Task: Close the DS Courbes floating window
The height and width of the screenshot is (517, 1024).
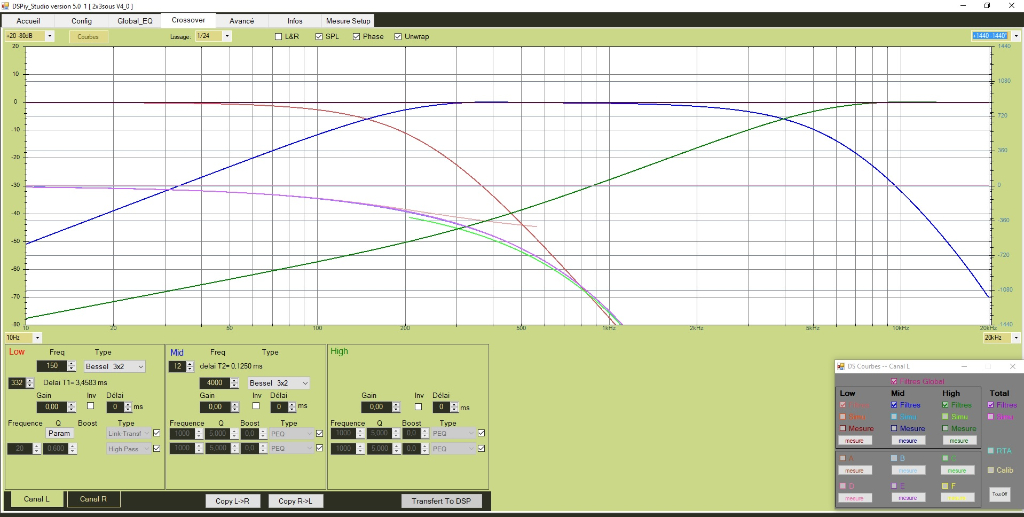Action: (x=1012, y=367)
